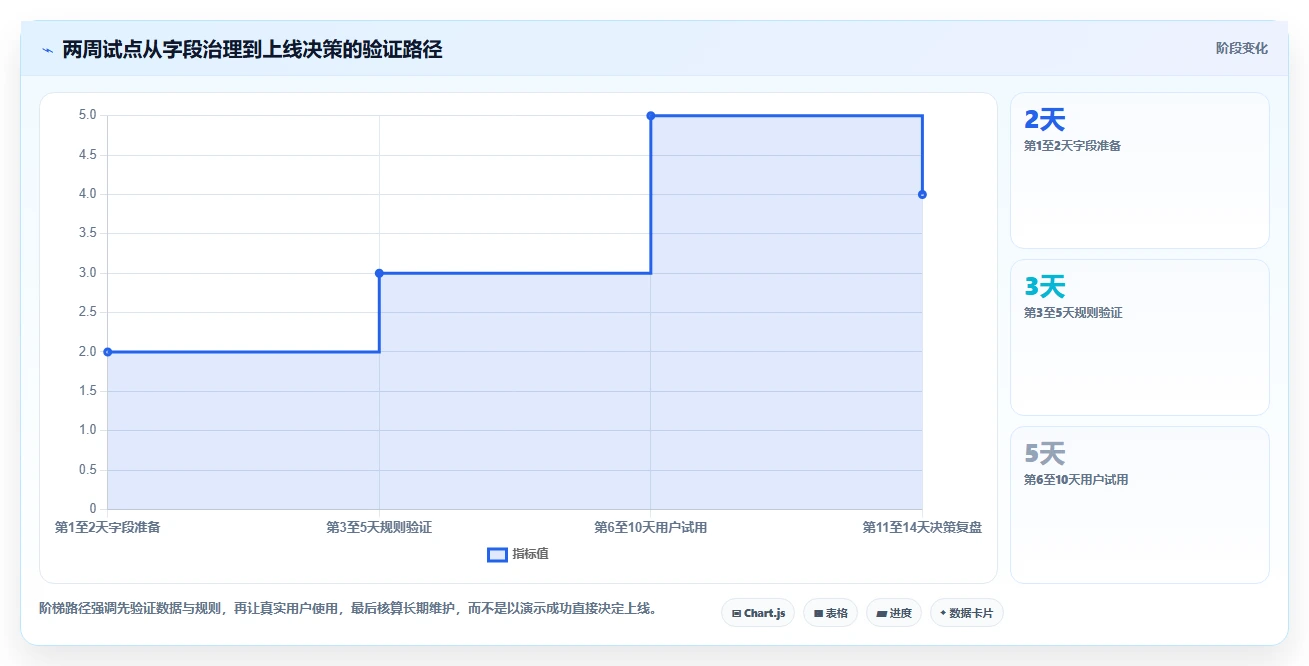Click the data point at value 4.0
The image size is (1309, 666).
click(922, 194)
